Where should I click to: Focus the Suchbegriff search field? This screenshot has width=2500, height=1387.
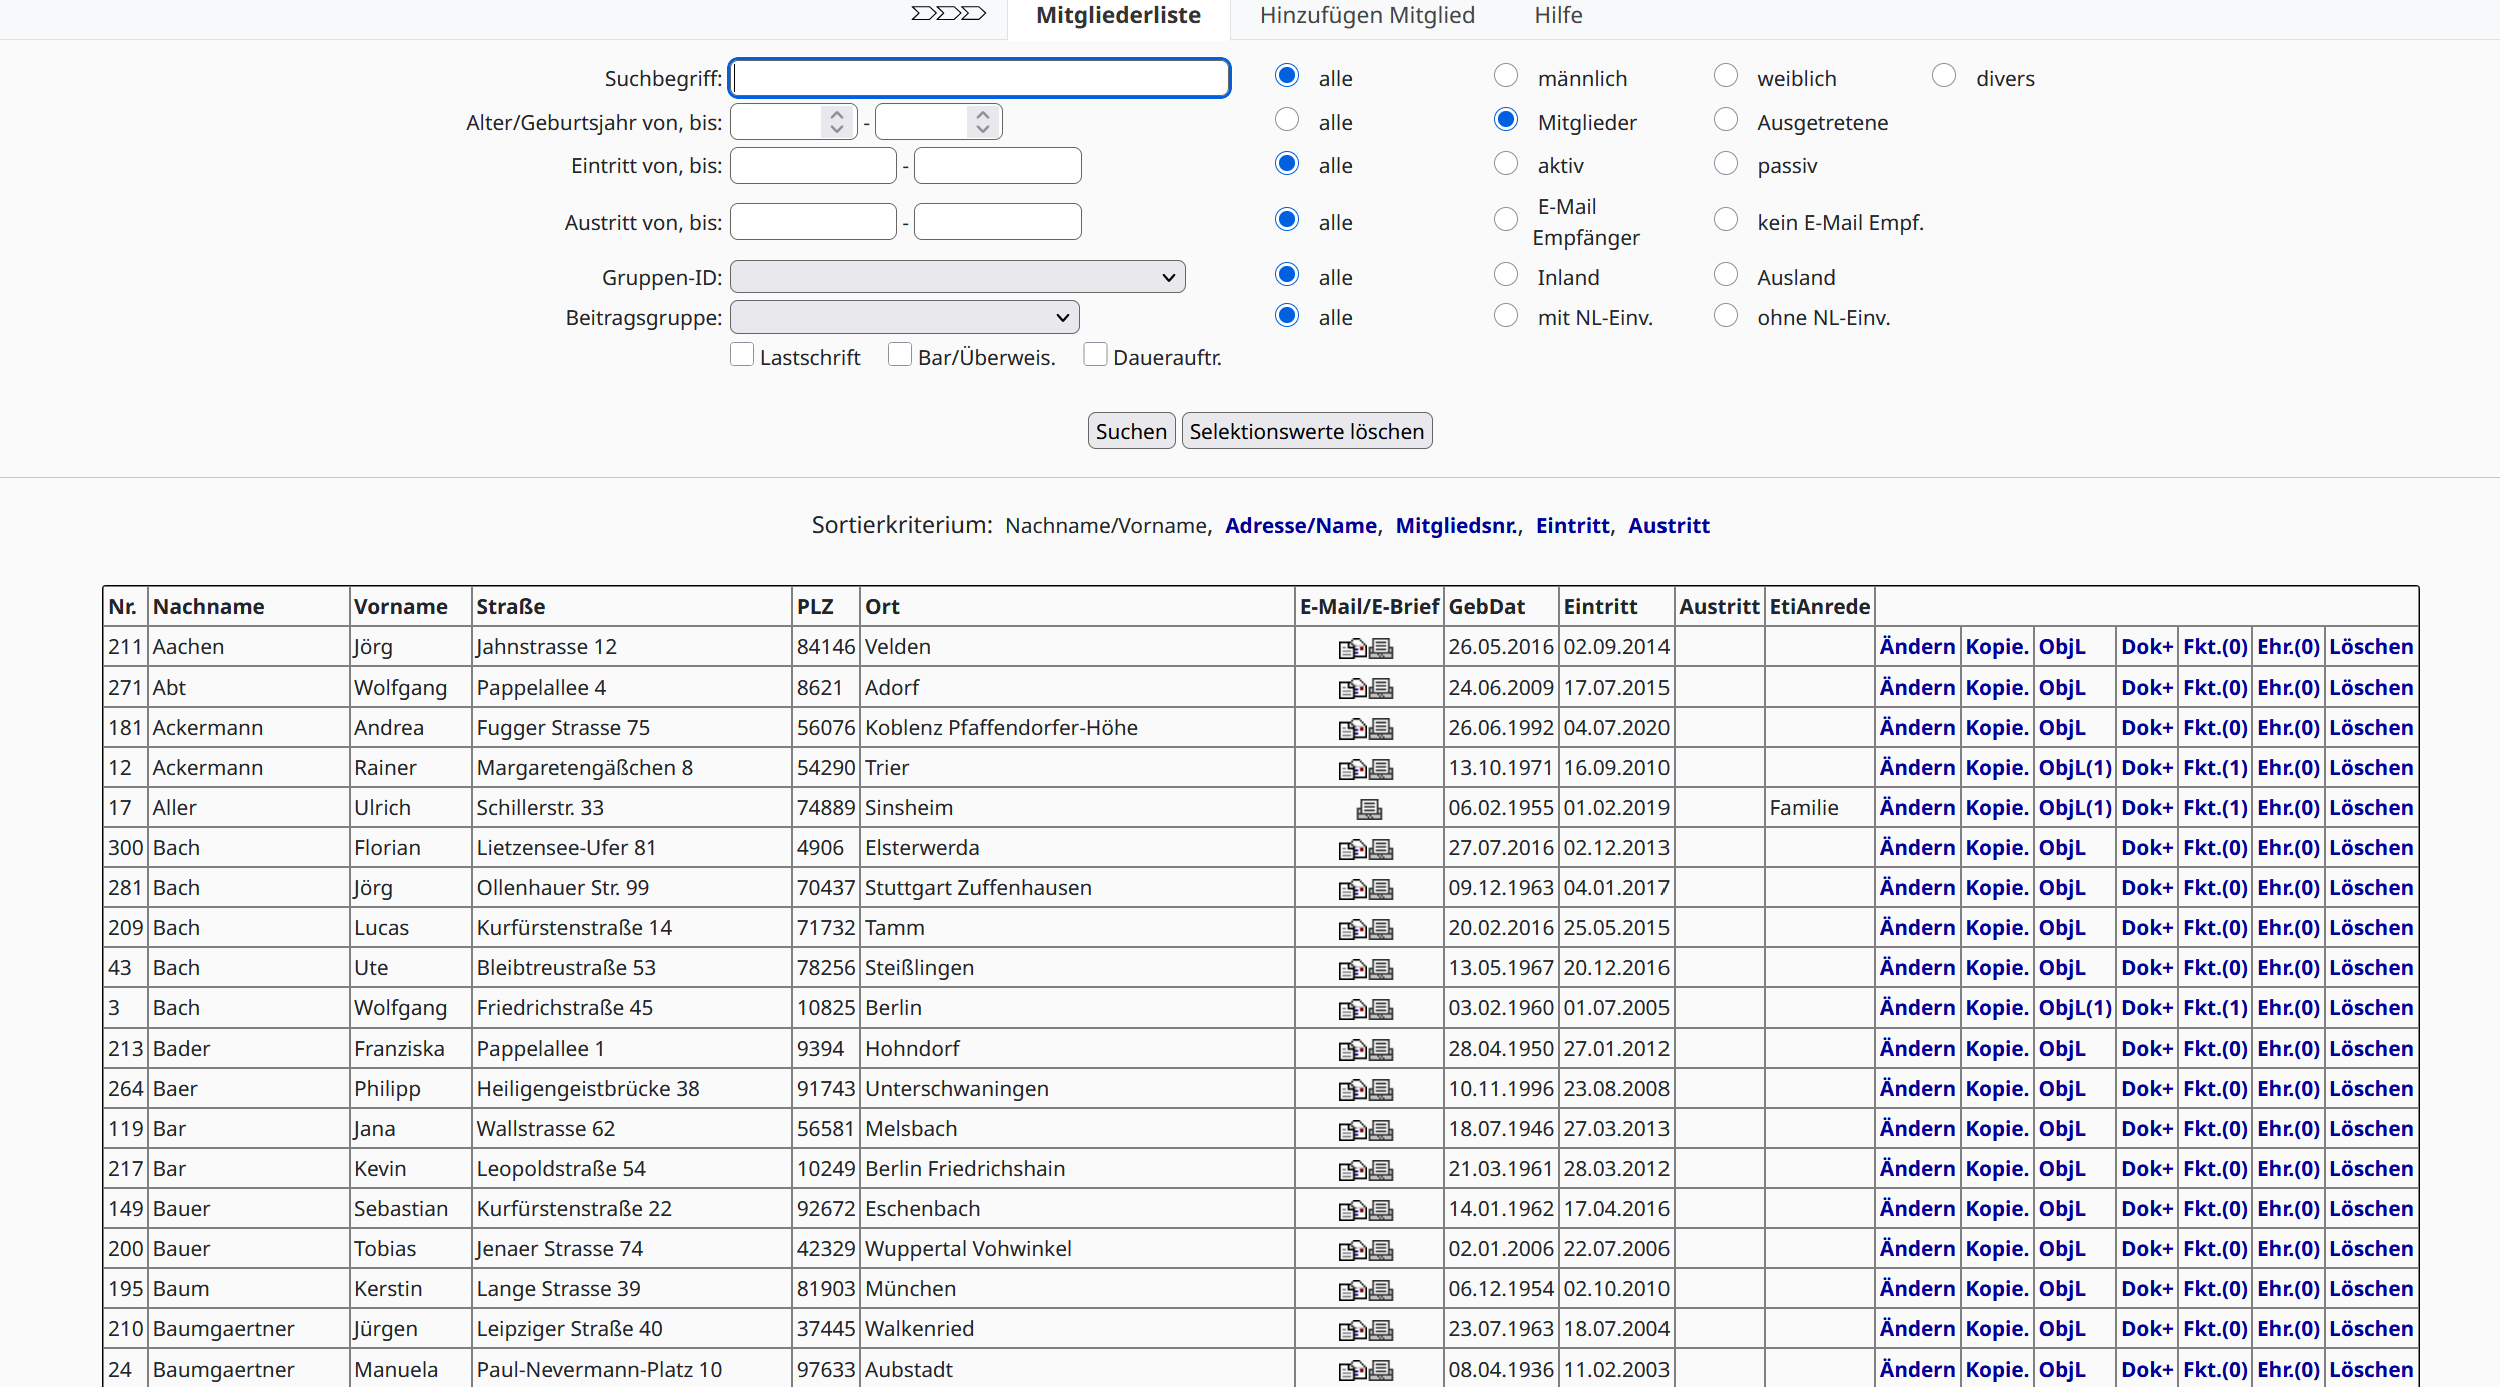point(980,78)
